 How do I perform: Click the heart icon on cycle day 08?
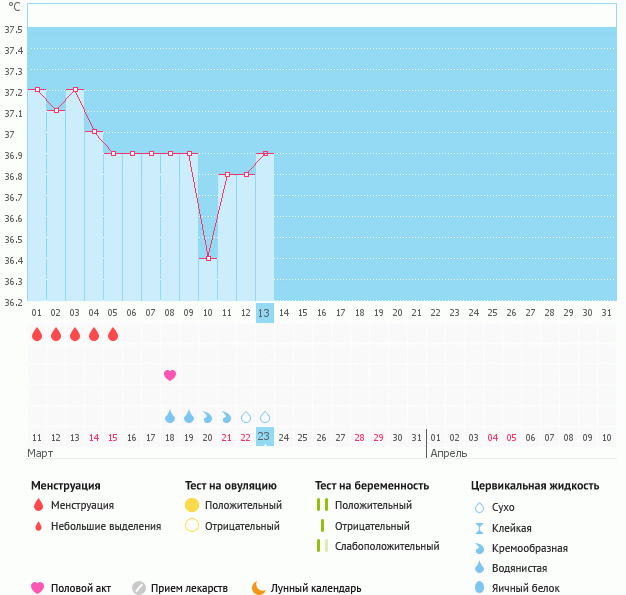170,375
